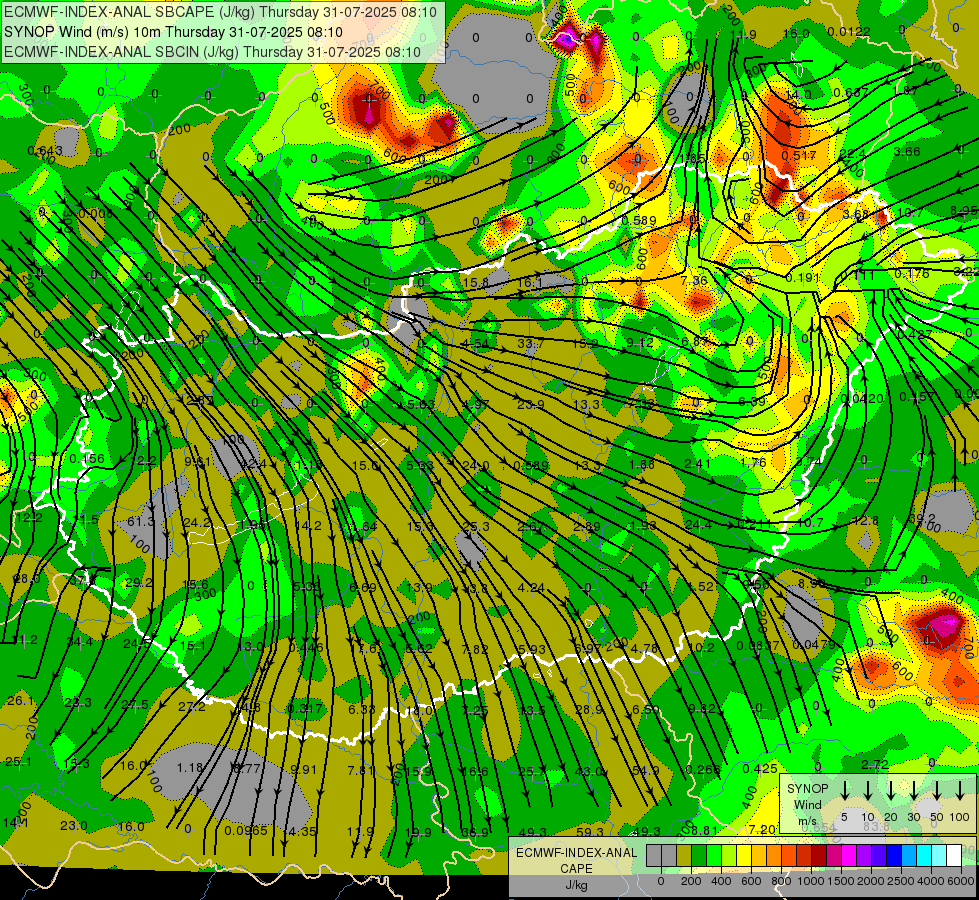This screenshot has width=979, height=900.
Task: Click the 2500 tick label on the CAPE scale
Action: point(901,881)
